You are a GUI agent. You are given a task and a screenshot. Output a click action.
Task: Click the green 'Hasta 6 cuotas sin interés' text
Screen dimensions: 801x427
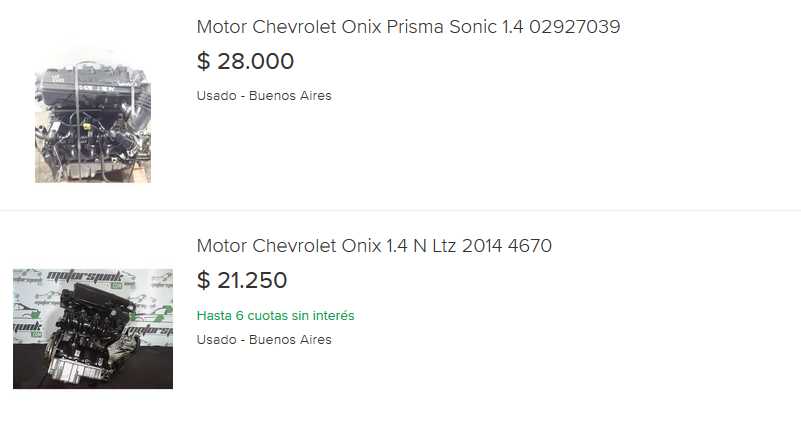pyautogui.click(x=275, y=316)
